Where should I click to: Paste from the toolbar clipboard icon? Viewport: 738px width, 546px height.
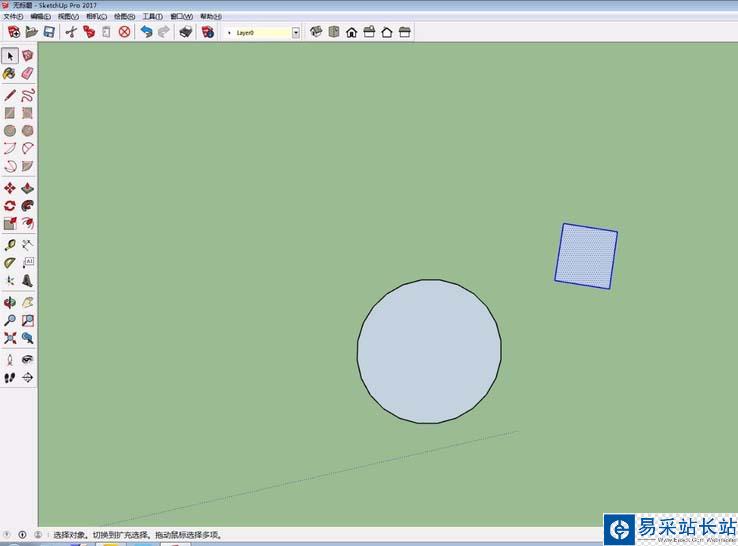(106, 32)
